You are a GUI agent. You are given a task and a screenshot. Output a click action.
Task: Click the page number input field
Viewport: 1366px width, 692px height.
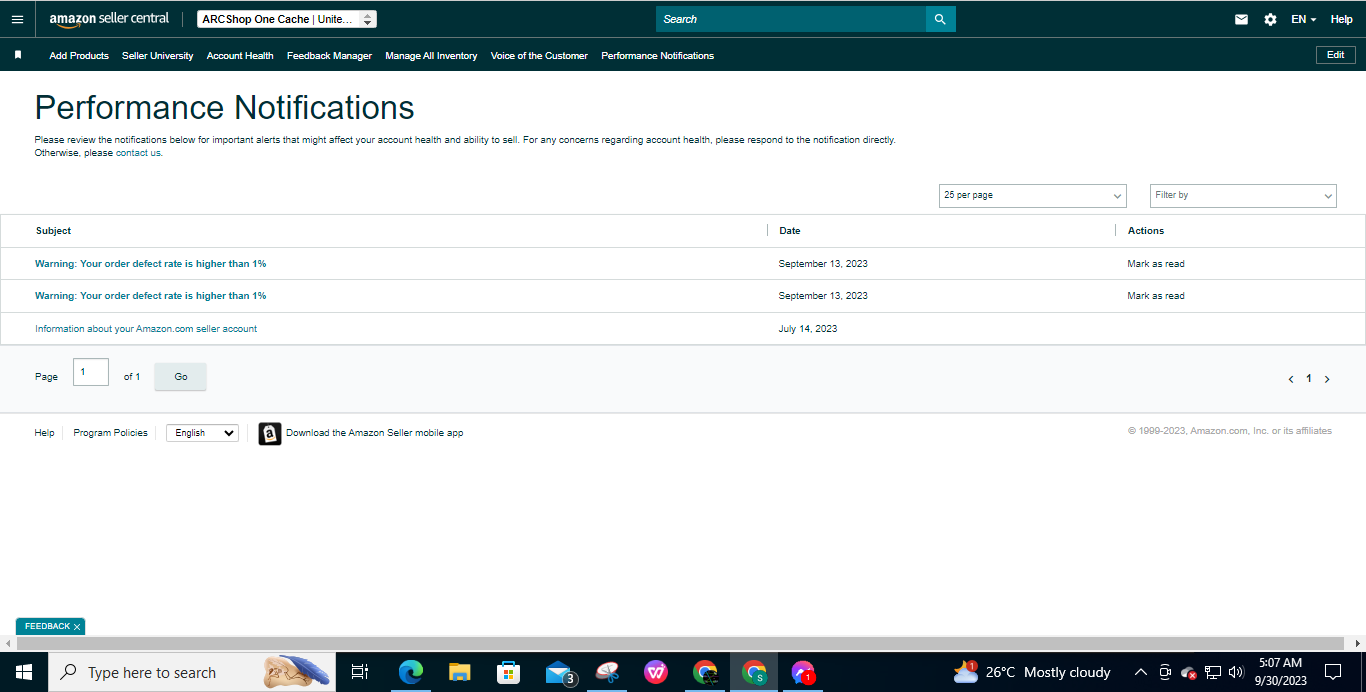(91, 372)
